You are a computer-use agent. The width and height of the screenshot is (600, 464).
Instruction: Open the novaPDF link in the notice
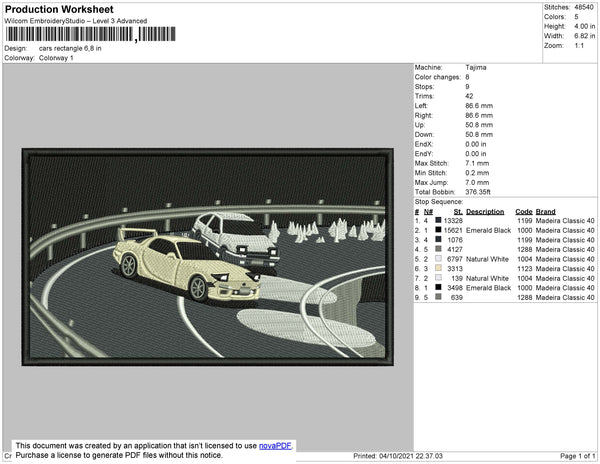point(276,445)
